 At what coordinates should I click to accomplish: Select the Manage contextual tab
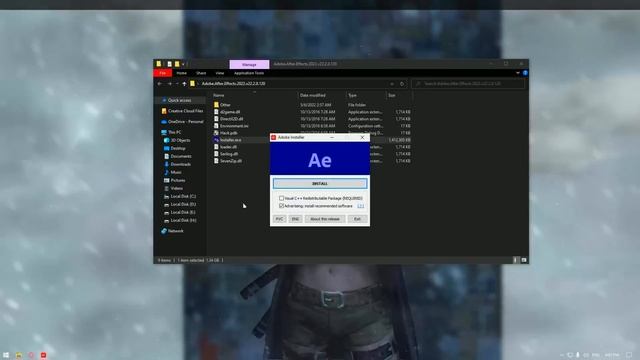click(249, 64)
